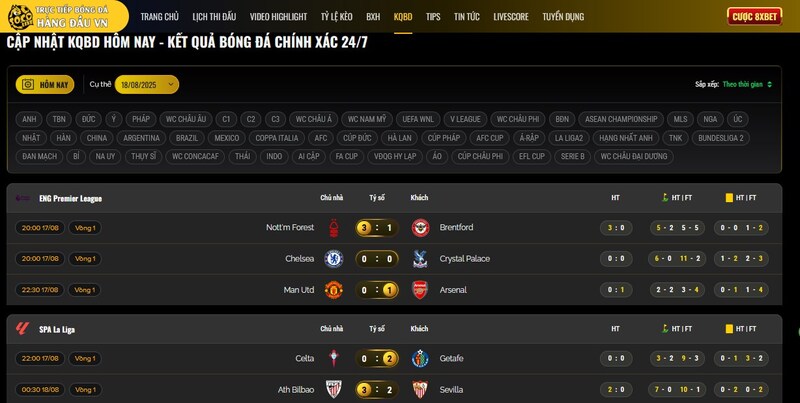Click the Chelsea club crest
The height and width of the screenshot is (403, 800).
[x=334, y=259]
